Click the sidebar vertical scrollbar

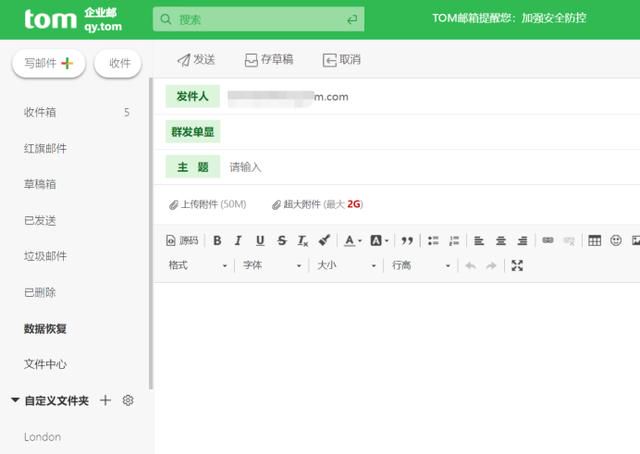[x=151, y=234]
